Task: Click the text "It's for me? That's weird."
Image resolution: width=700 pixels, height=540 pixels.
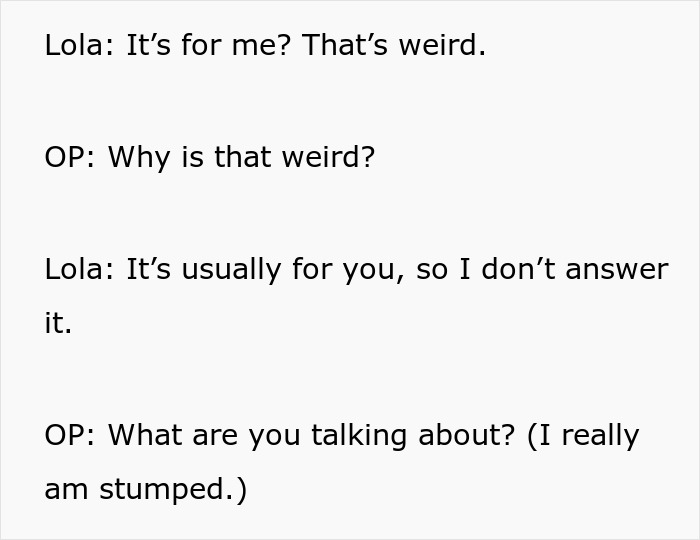Action: [305, 46]
